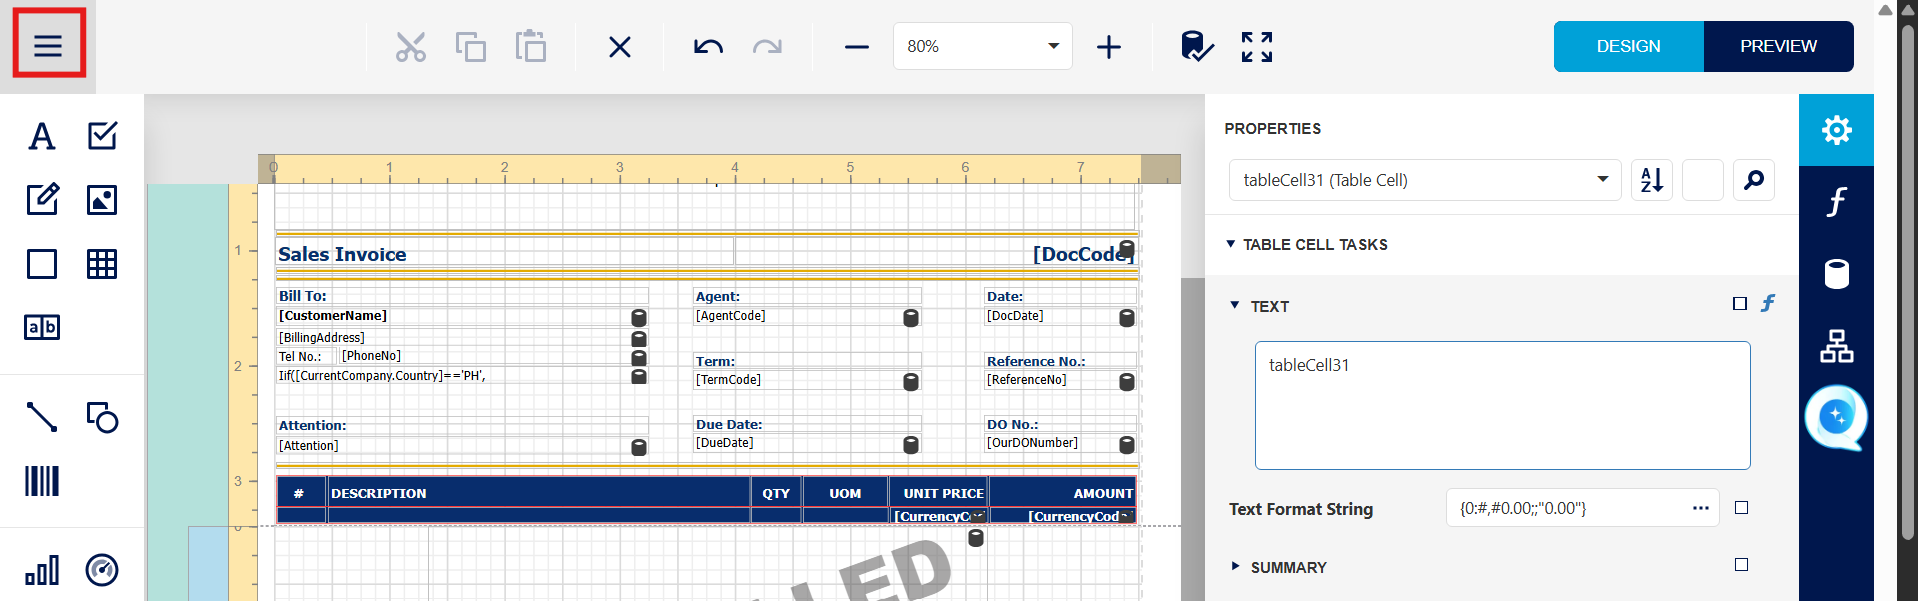
Task: Select the Rich Text edit tool
Action: 42,200
